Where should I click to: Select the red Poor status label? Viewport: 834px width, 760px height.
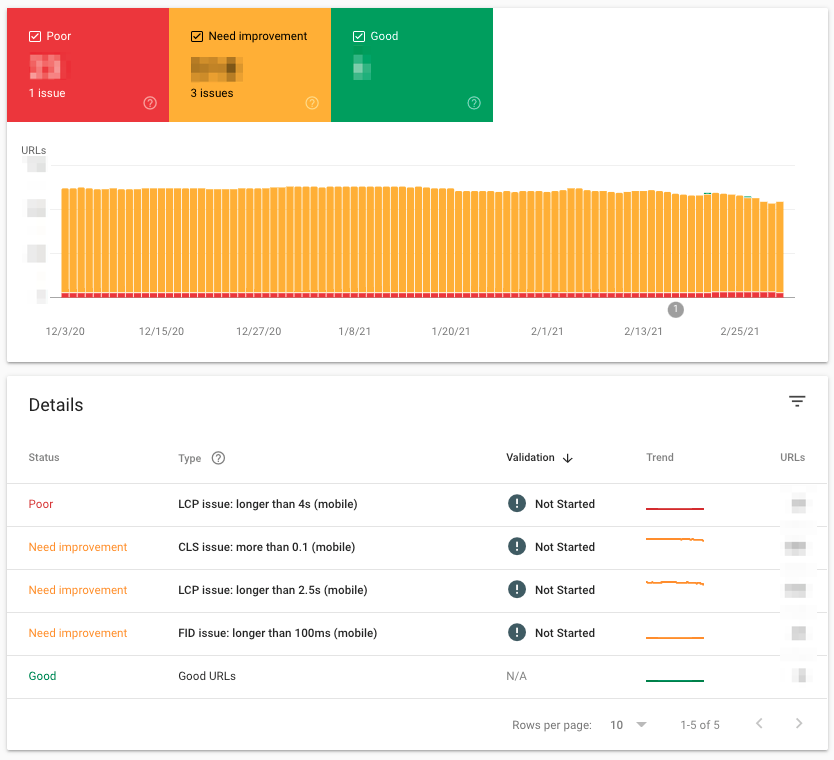41,504
